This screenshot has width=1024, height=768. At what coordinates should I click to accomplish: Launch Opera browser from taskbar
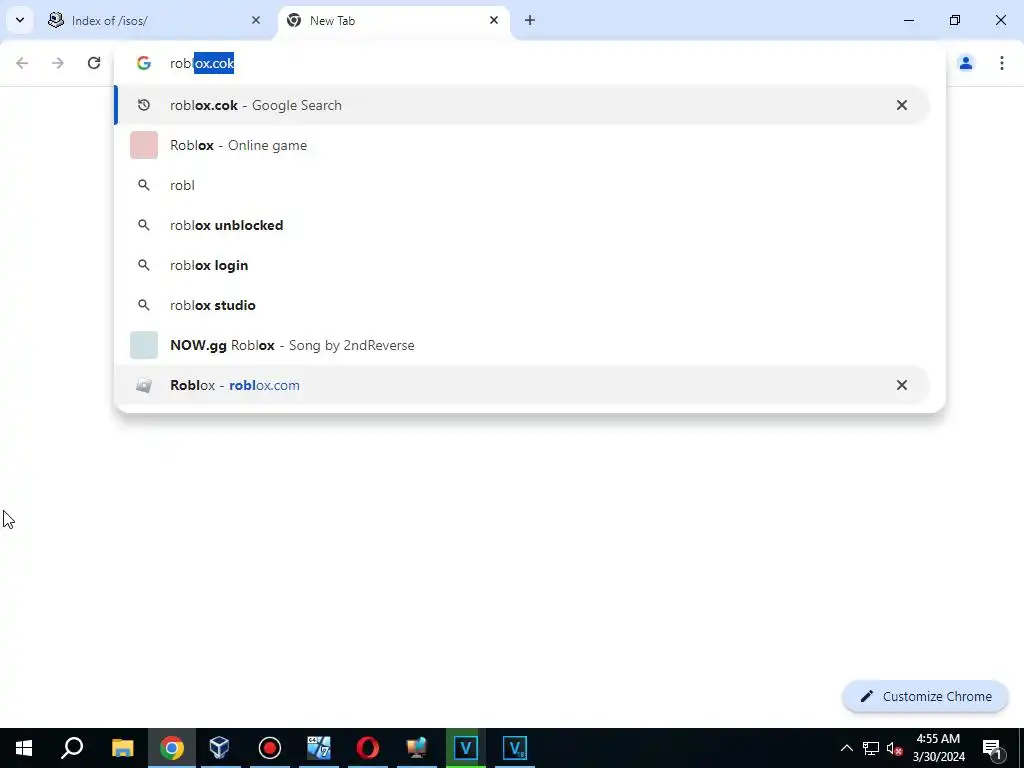pyautogui.click(x=368, y=748)
